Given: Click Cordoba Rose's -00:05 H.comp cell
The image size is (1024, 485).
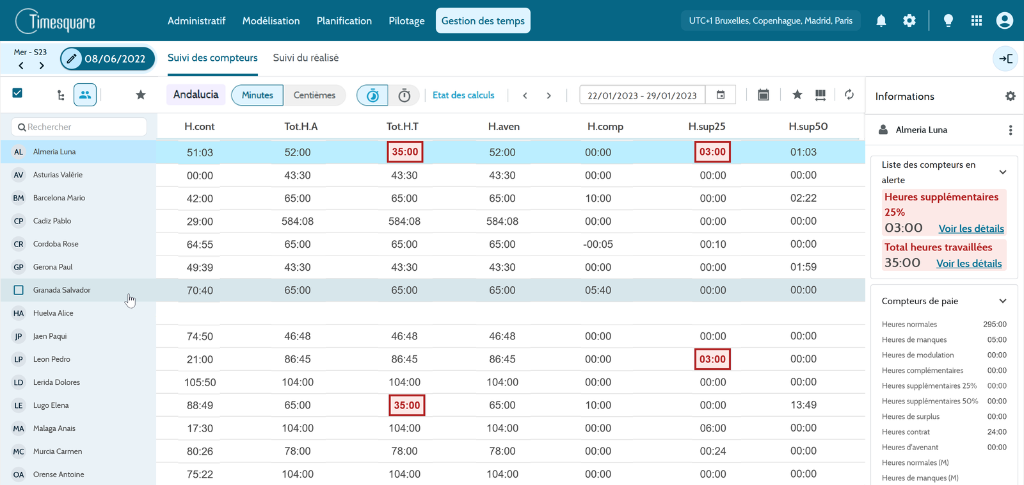Looking at the screenshot, I should [x=598, y=244].
